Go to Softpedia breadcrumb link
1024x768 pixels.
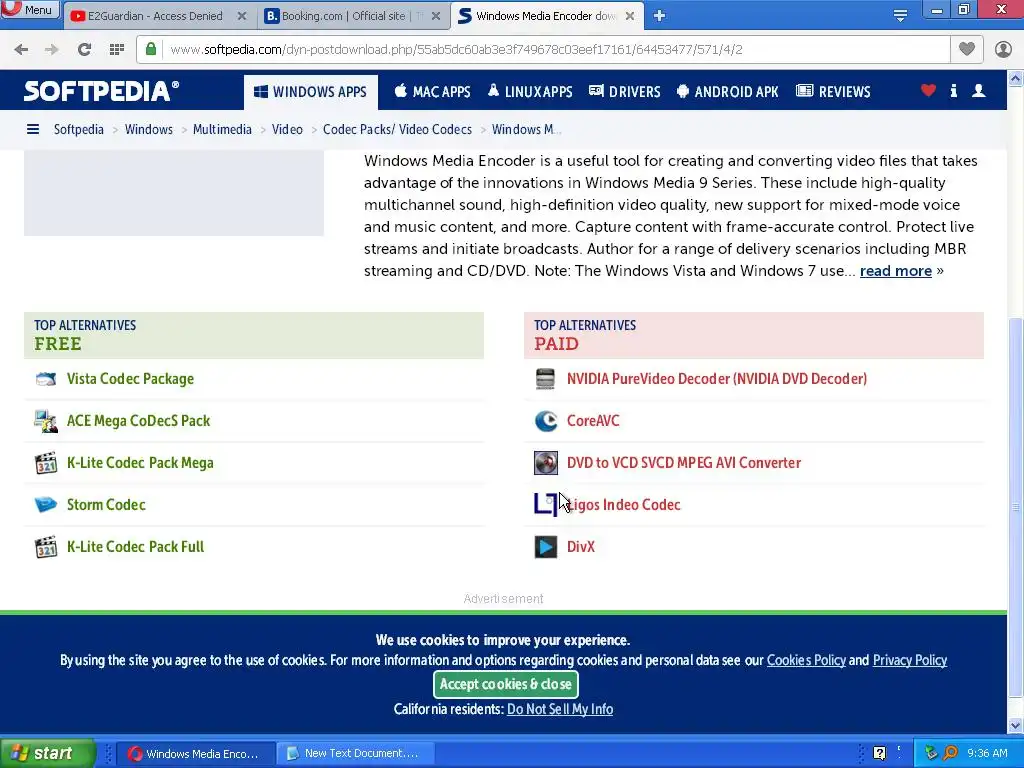pos(78,129)
